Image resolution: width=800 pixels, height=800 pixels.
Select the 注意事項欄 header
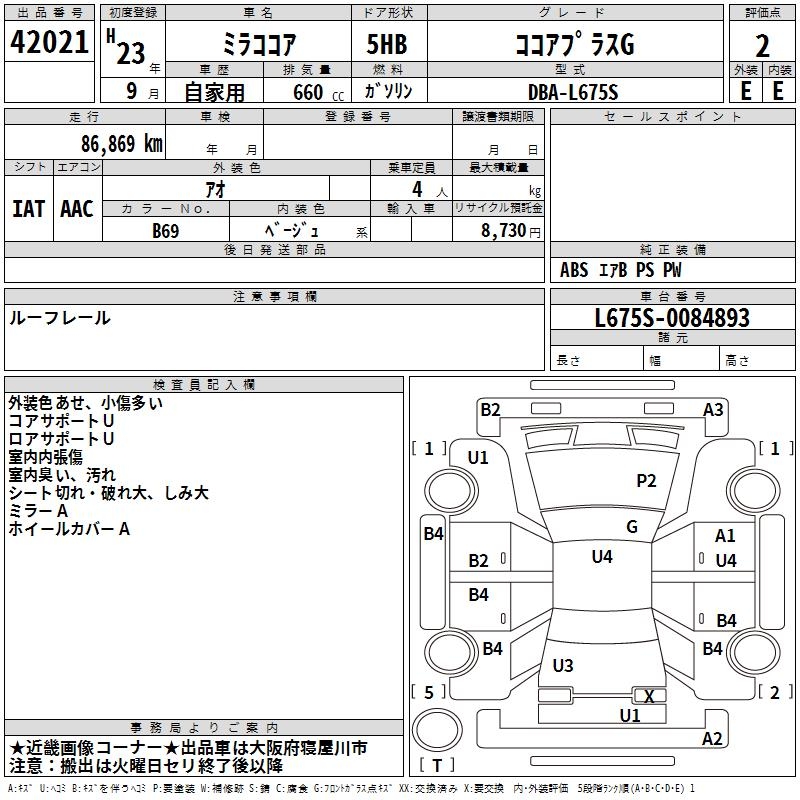point(274,296)
